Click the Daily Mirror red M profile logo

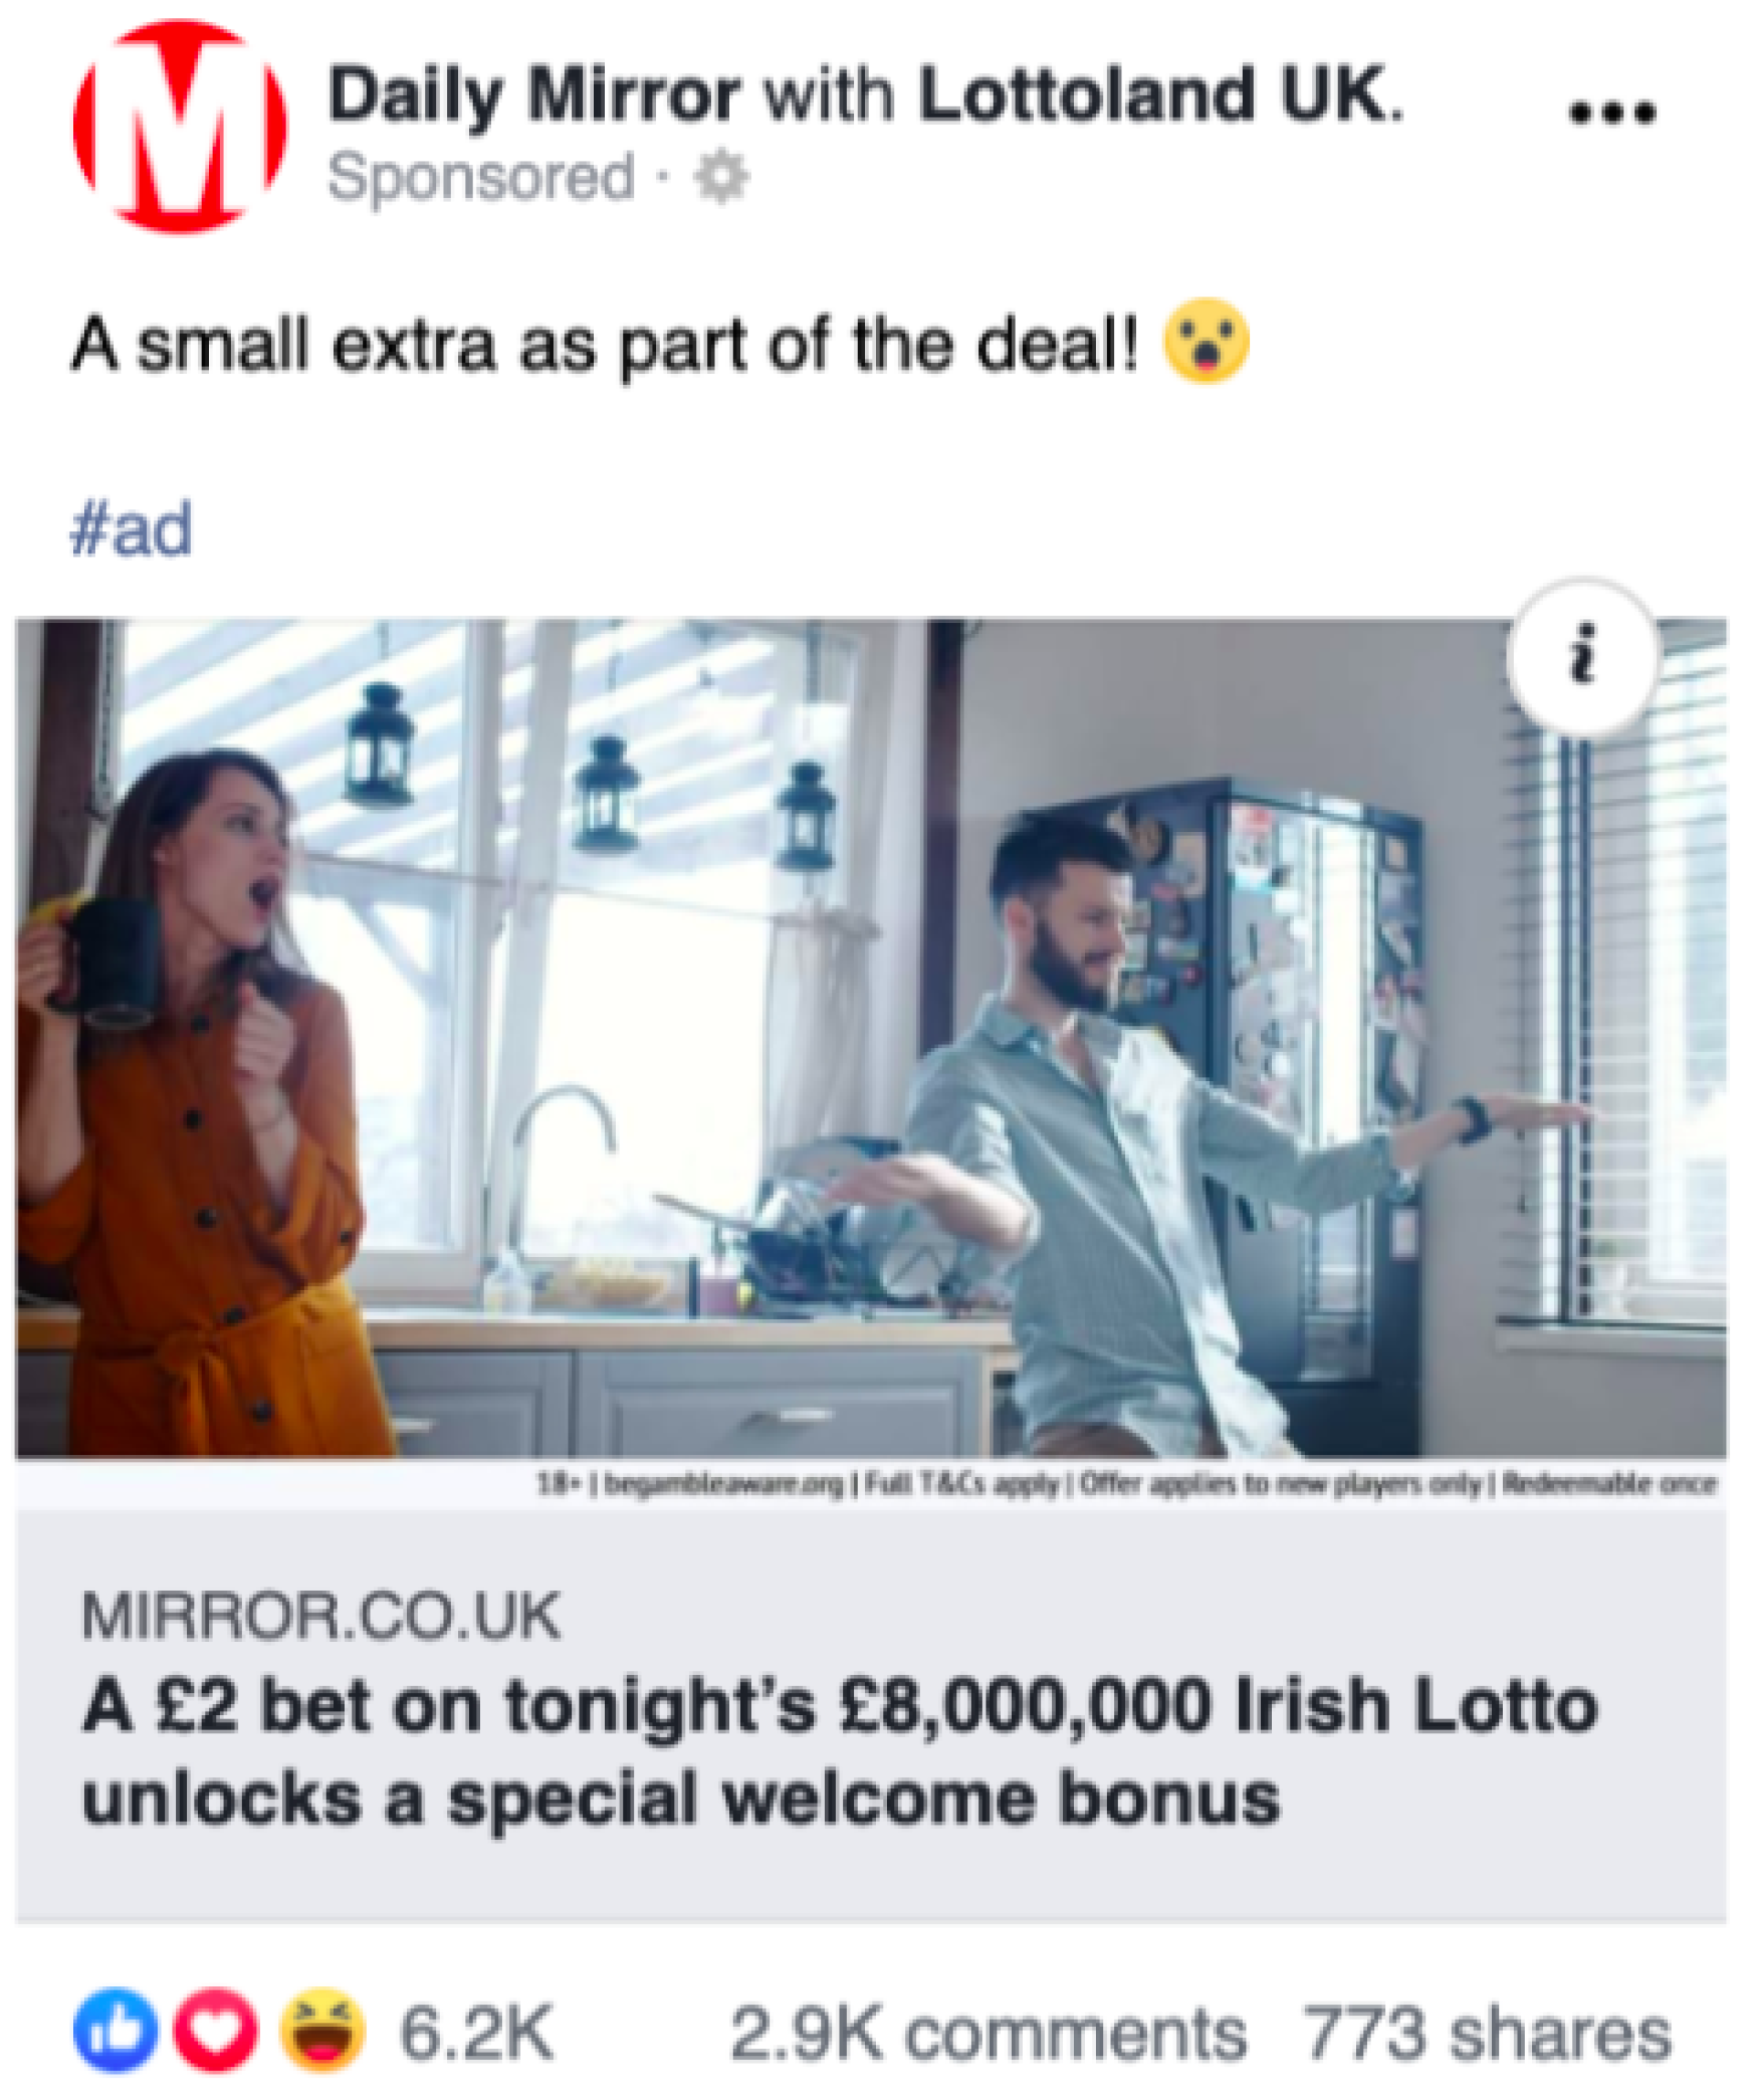(180, 126)
